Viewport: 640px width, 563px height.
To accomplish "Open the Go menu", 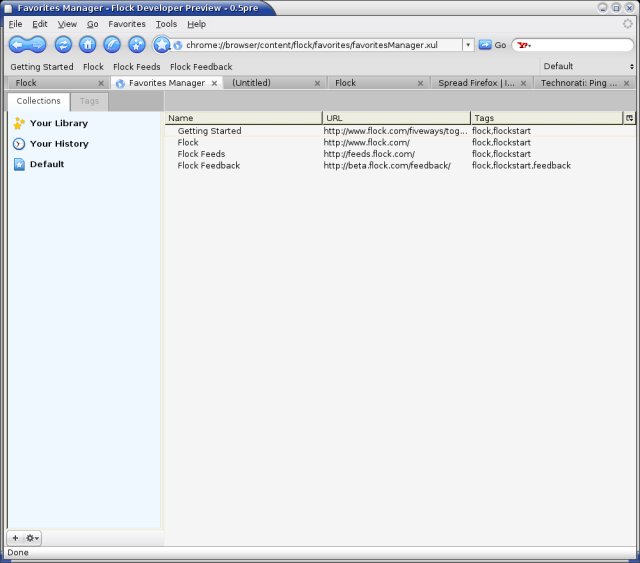I will (92, 24).
